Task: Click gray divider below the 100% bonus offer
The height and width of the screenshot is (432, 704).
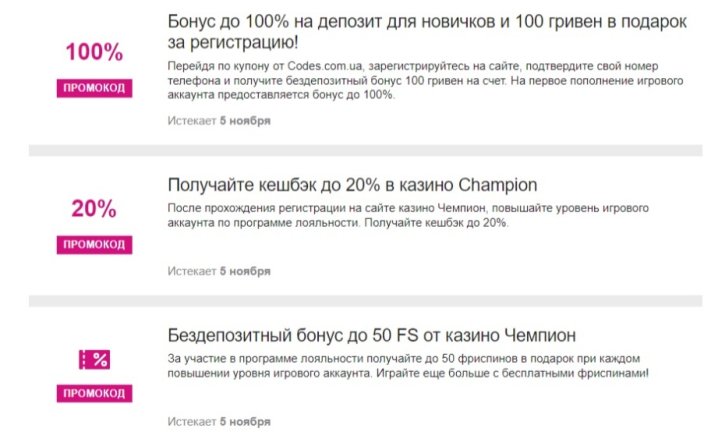Action: [365, 150]
